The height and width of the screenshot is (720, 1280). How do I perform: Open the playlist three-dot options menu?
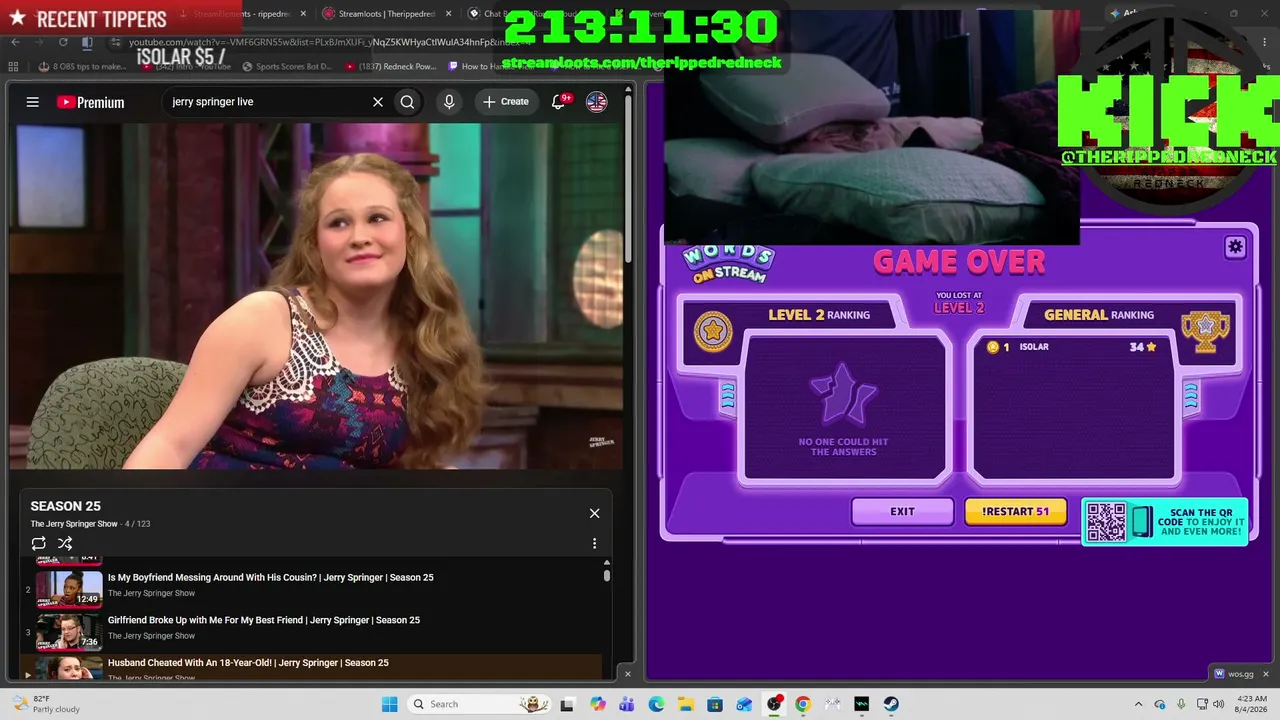tap(594, 543)
